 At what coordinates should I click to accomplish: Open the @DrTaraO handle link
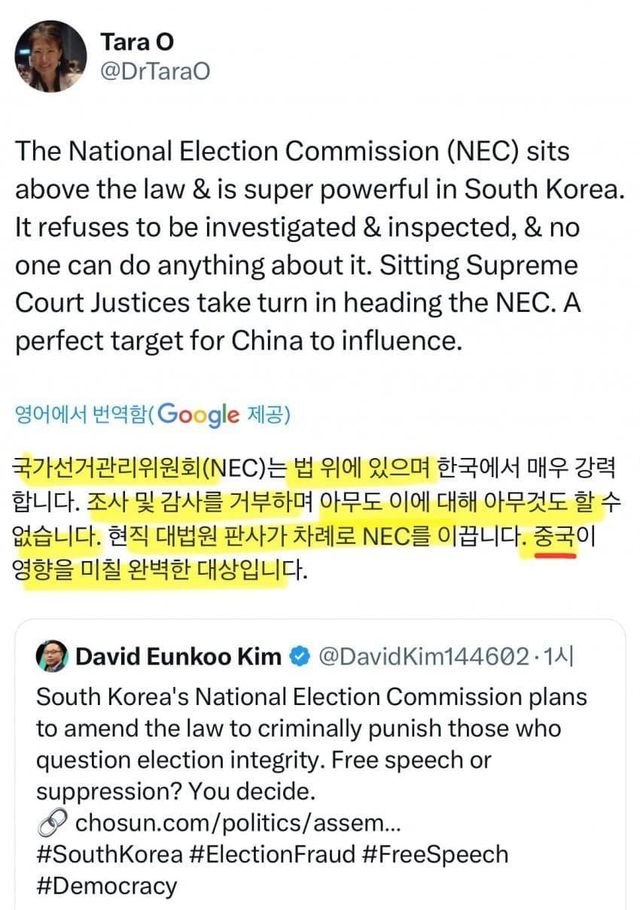pos(155,72)
